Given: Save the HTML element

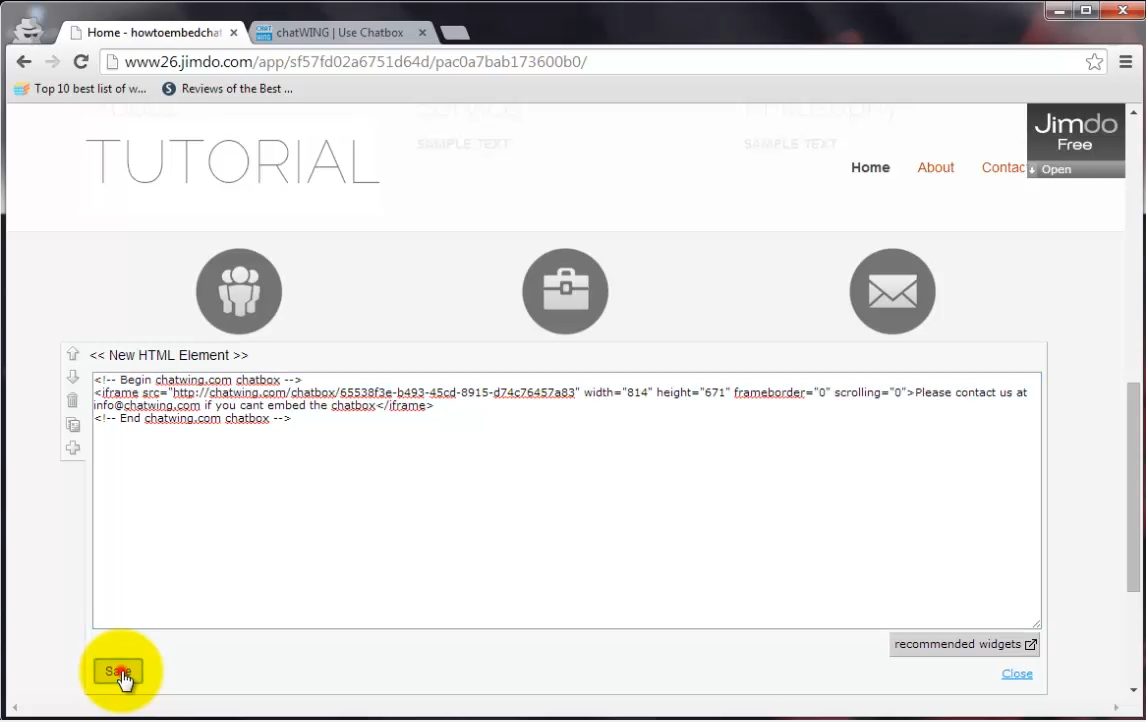Looking at the screenshot, I should click(x=118, y=671).
